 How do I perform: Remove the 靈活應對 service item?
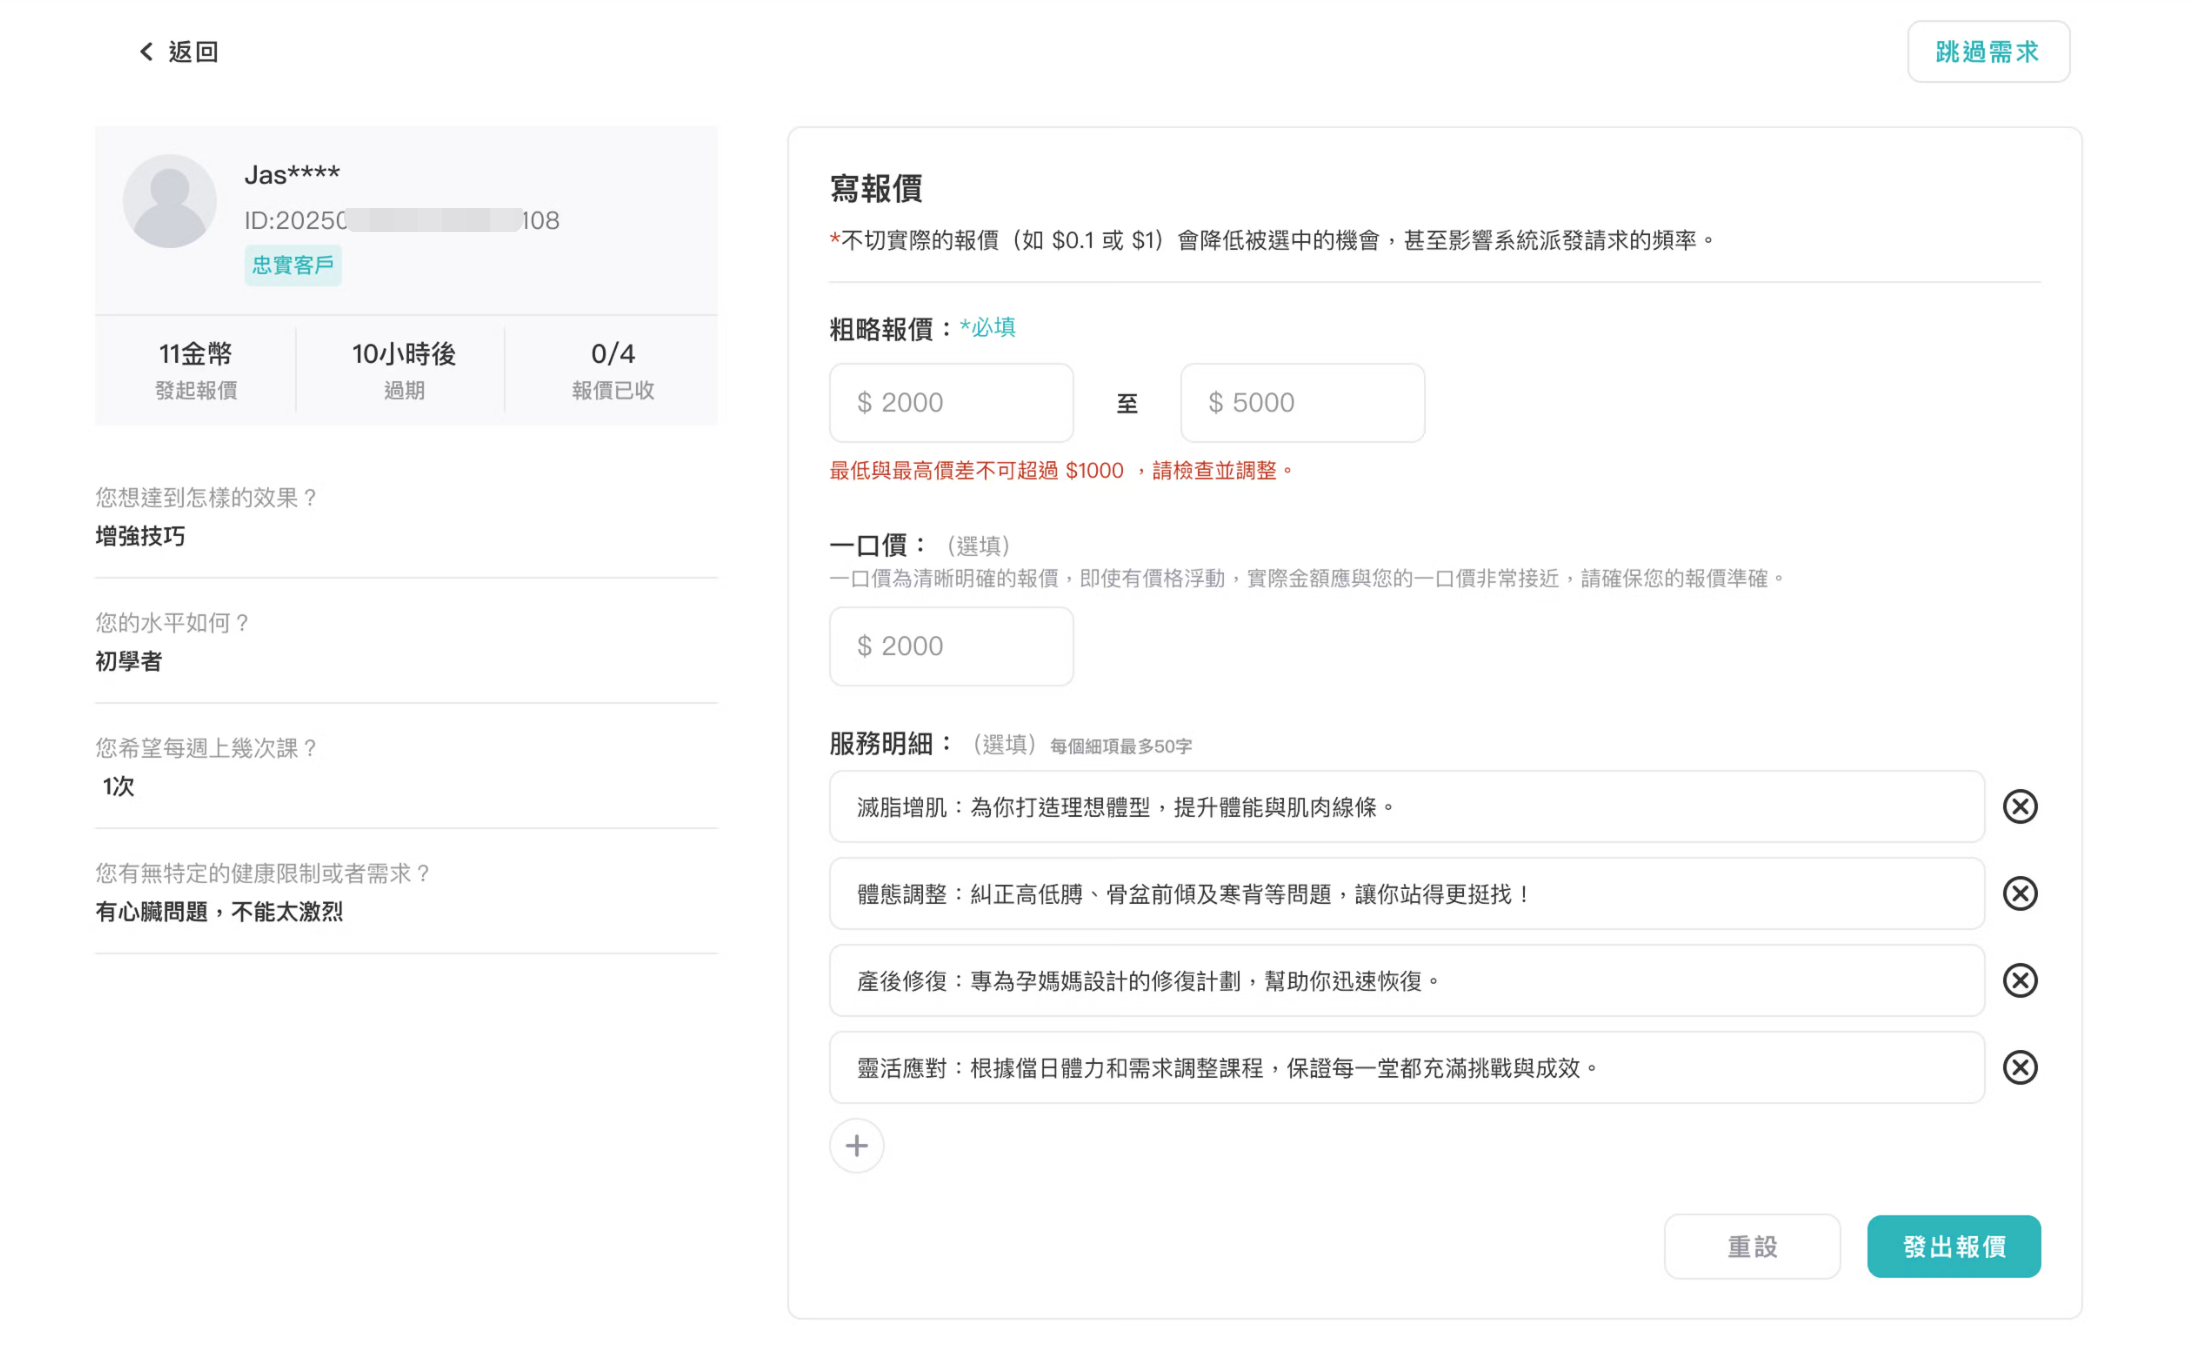click(x=2020, y=1067)
